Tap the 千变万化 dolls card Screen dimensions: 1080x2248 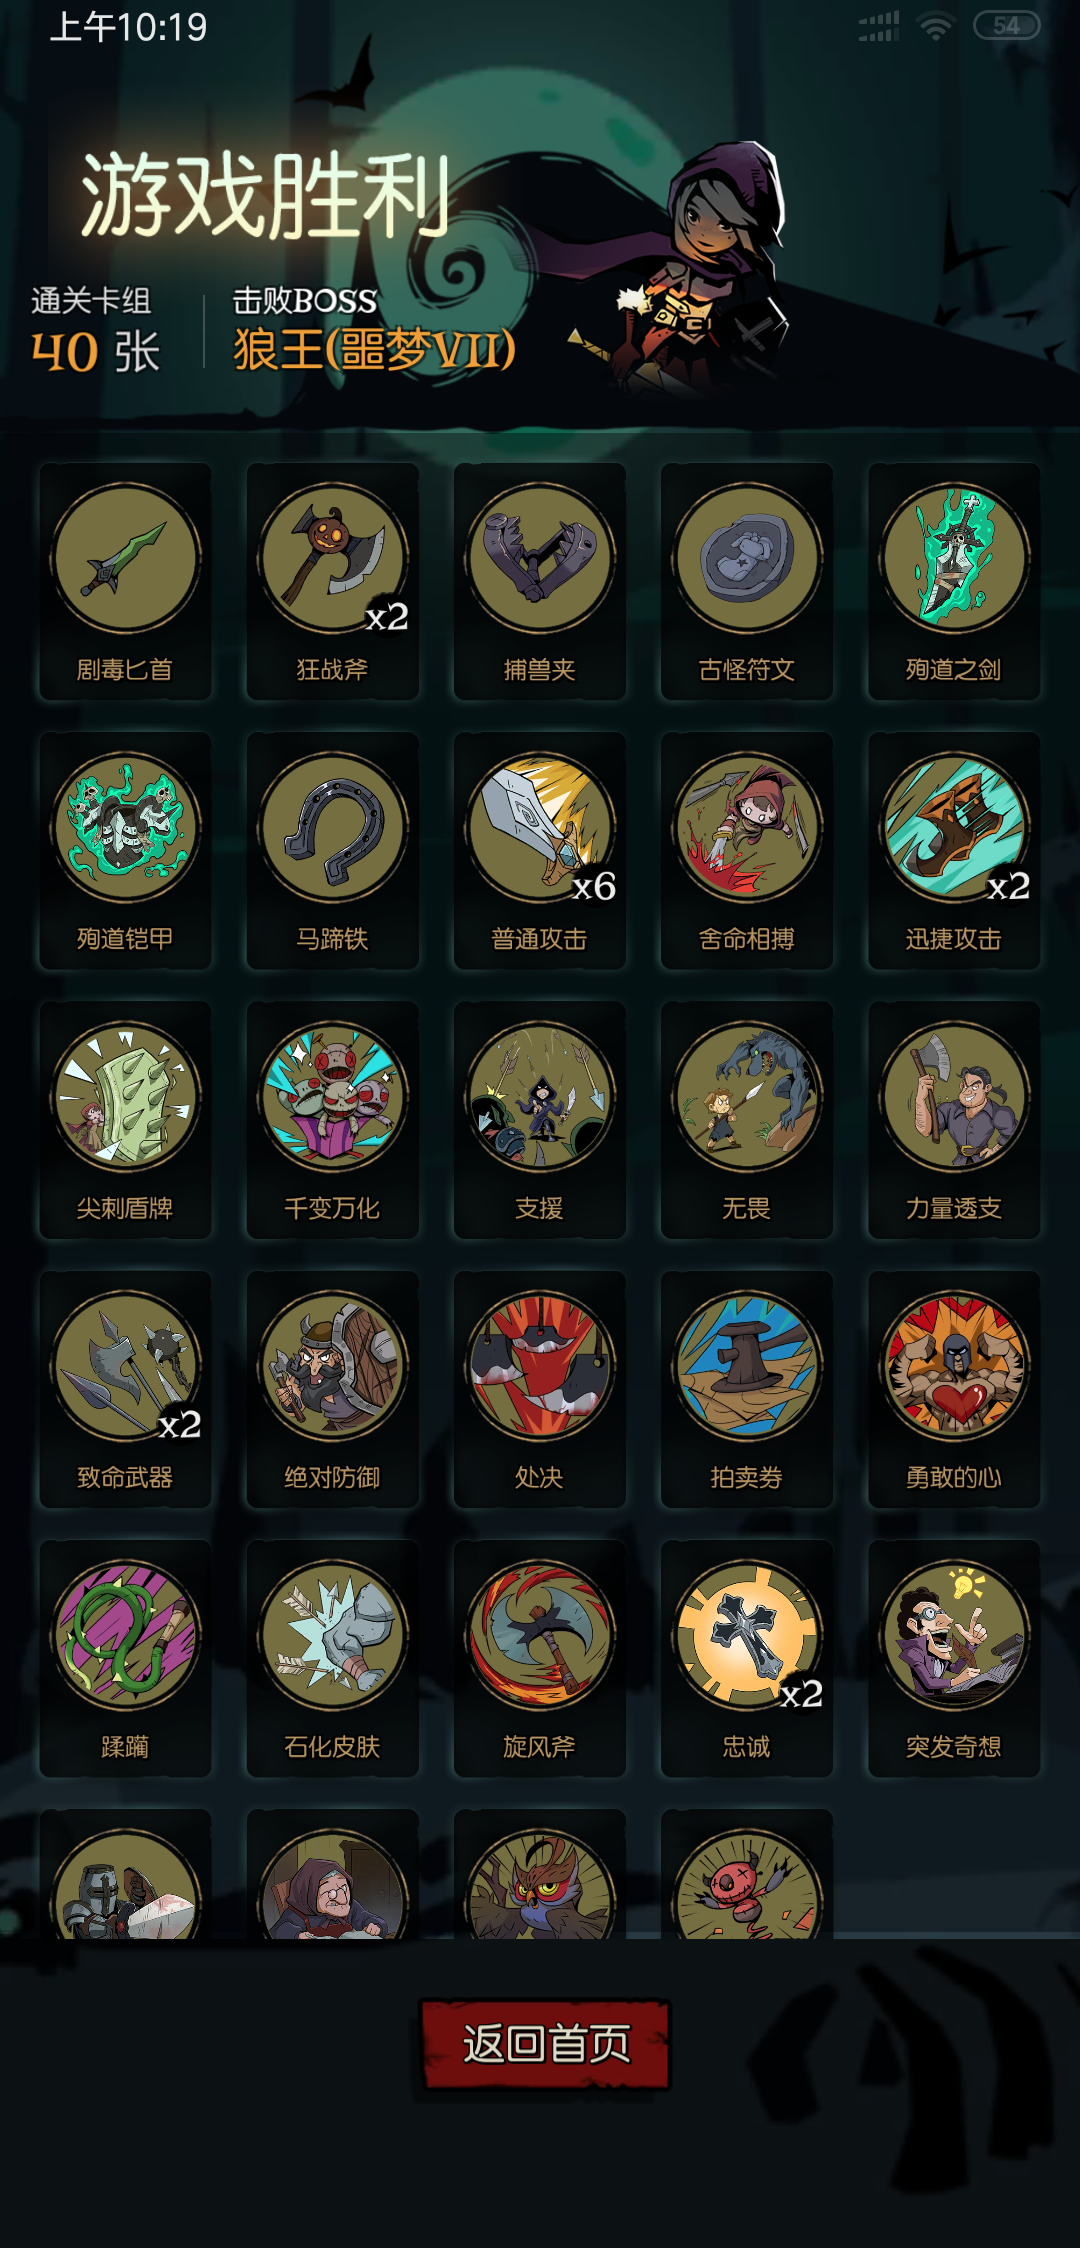(332, 1120)
